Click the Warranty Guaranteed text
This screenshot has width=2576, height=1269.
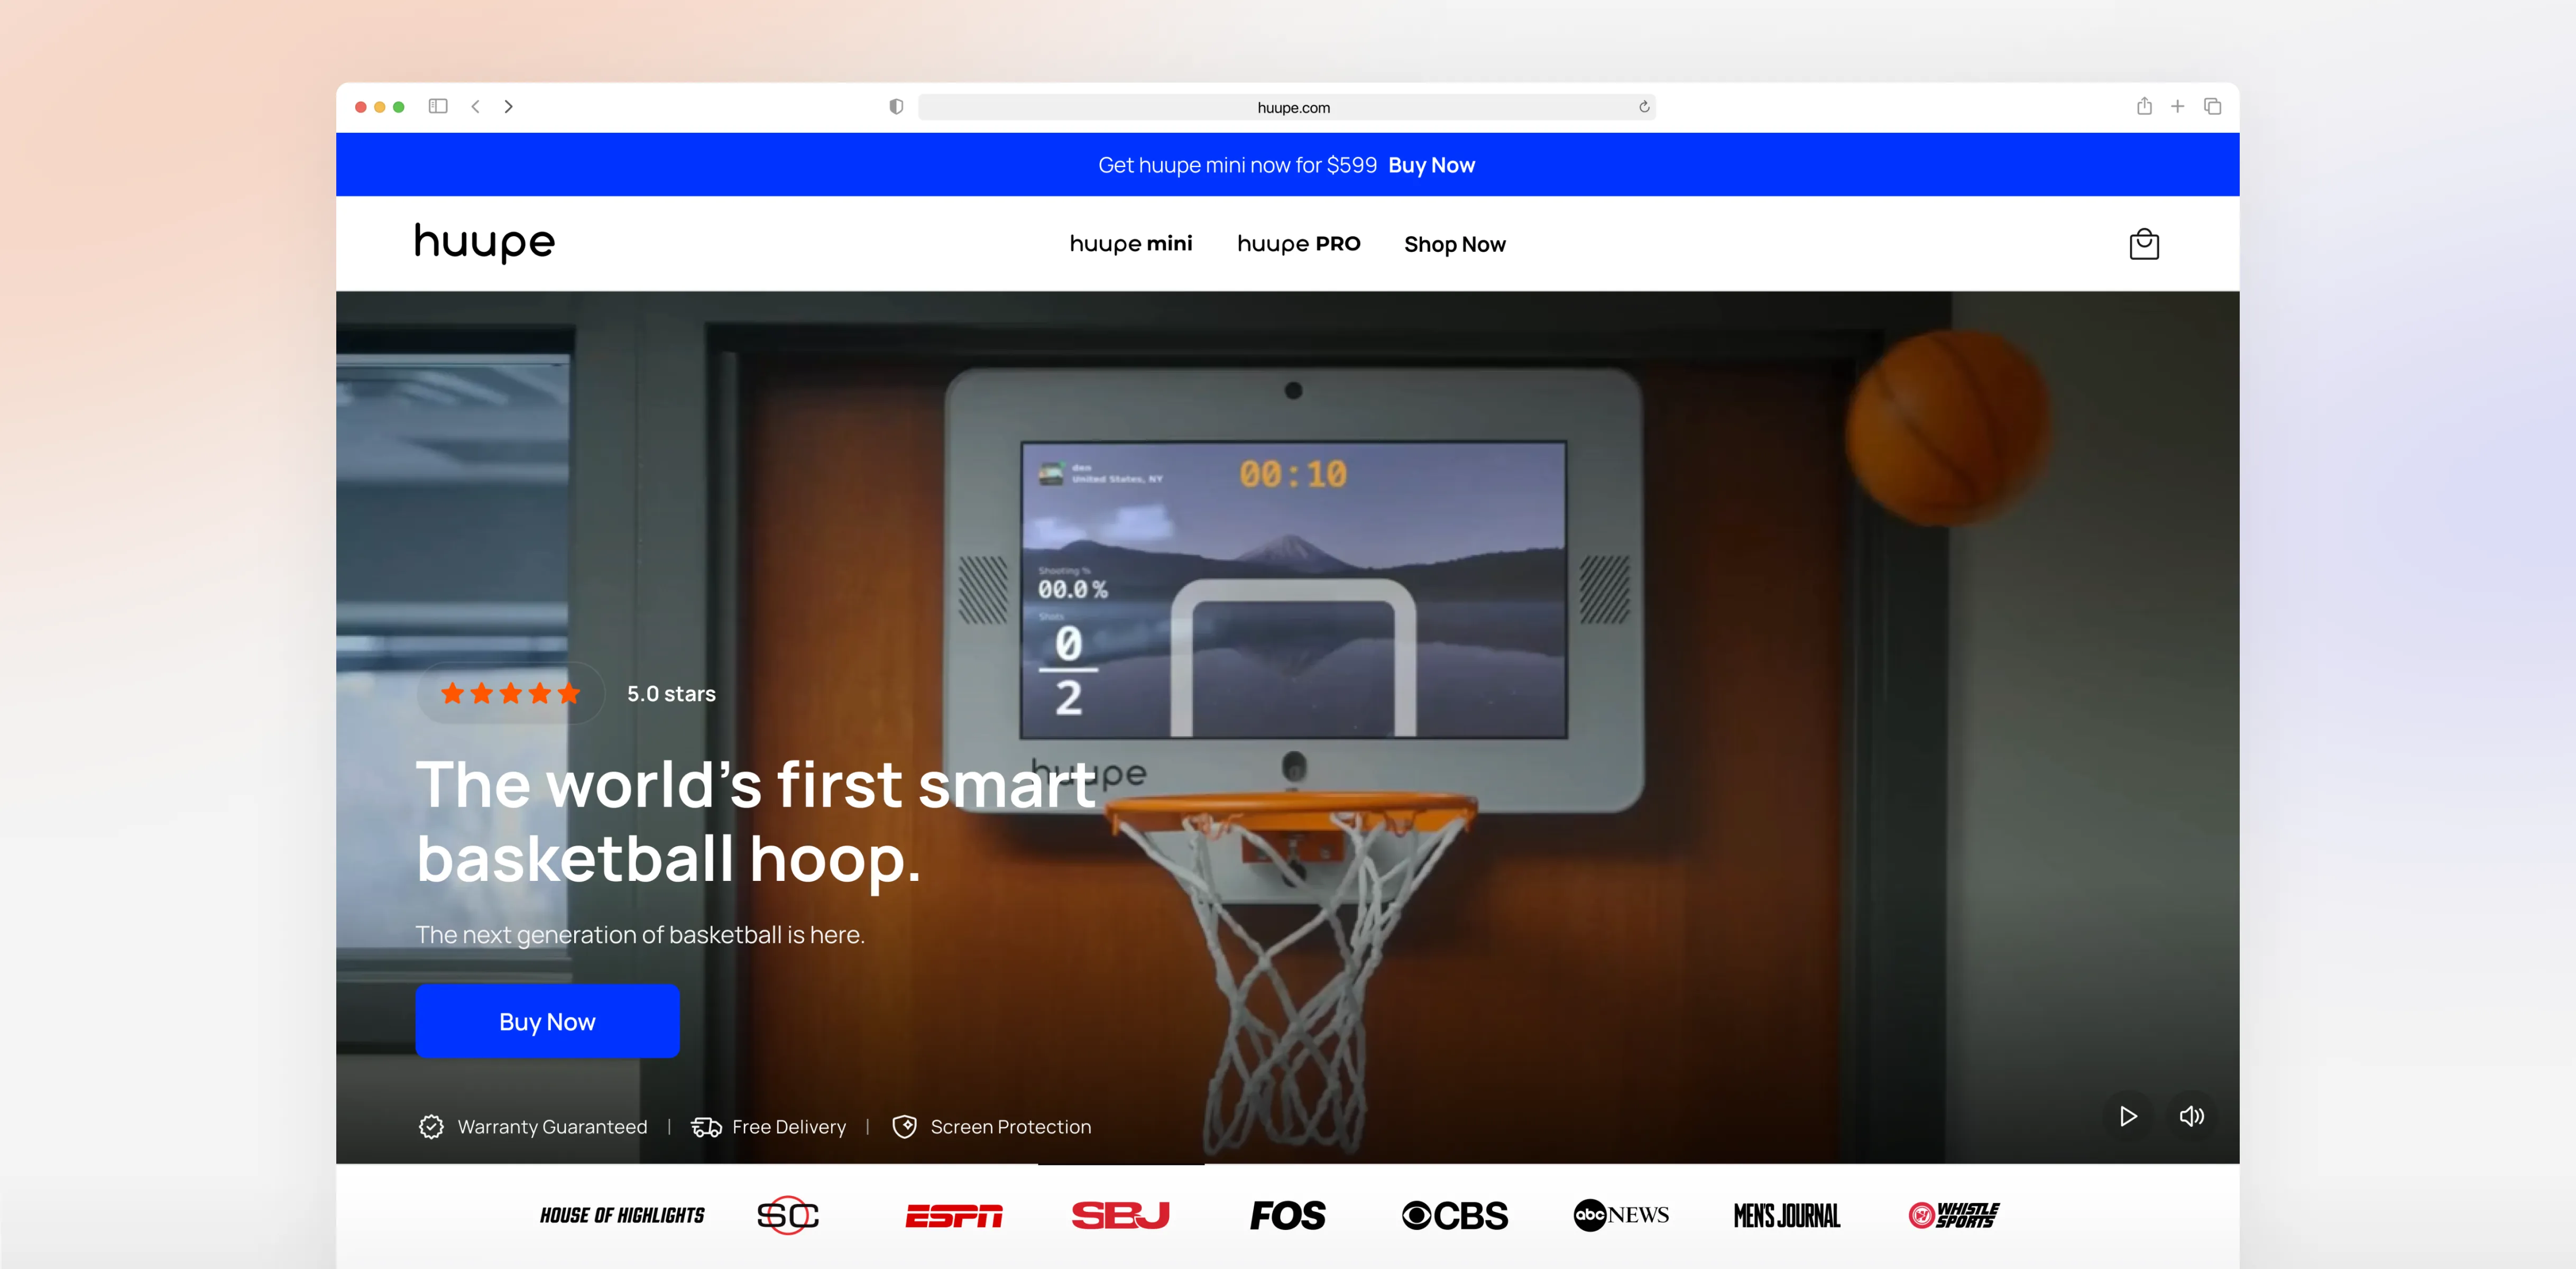tap(552, 1127)
